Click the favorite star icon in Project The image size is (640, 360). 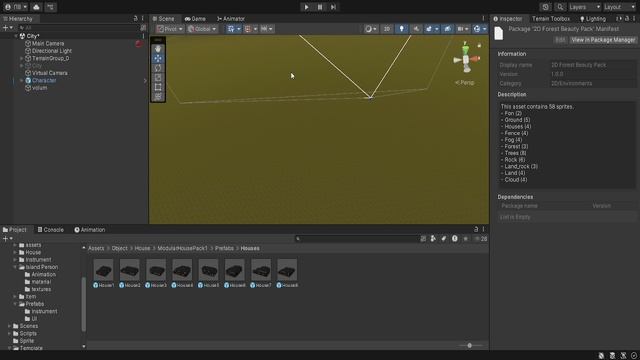465,239
